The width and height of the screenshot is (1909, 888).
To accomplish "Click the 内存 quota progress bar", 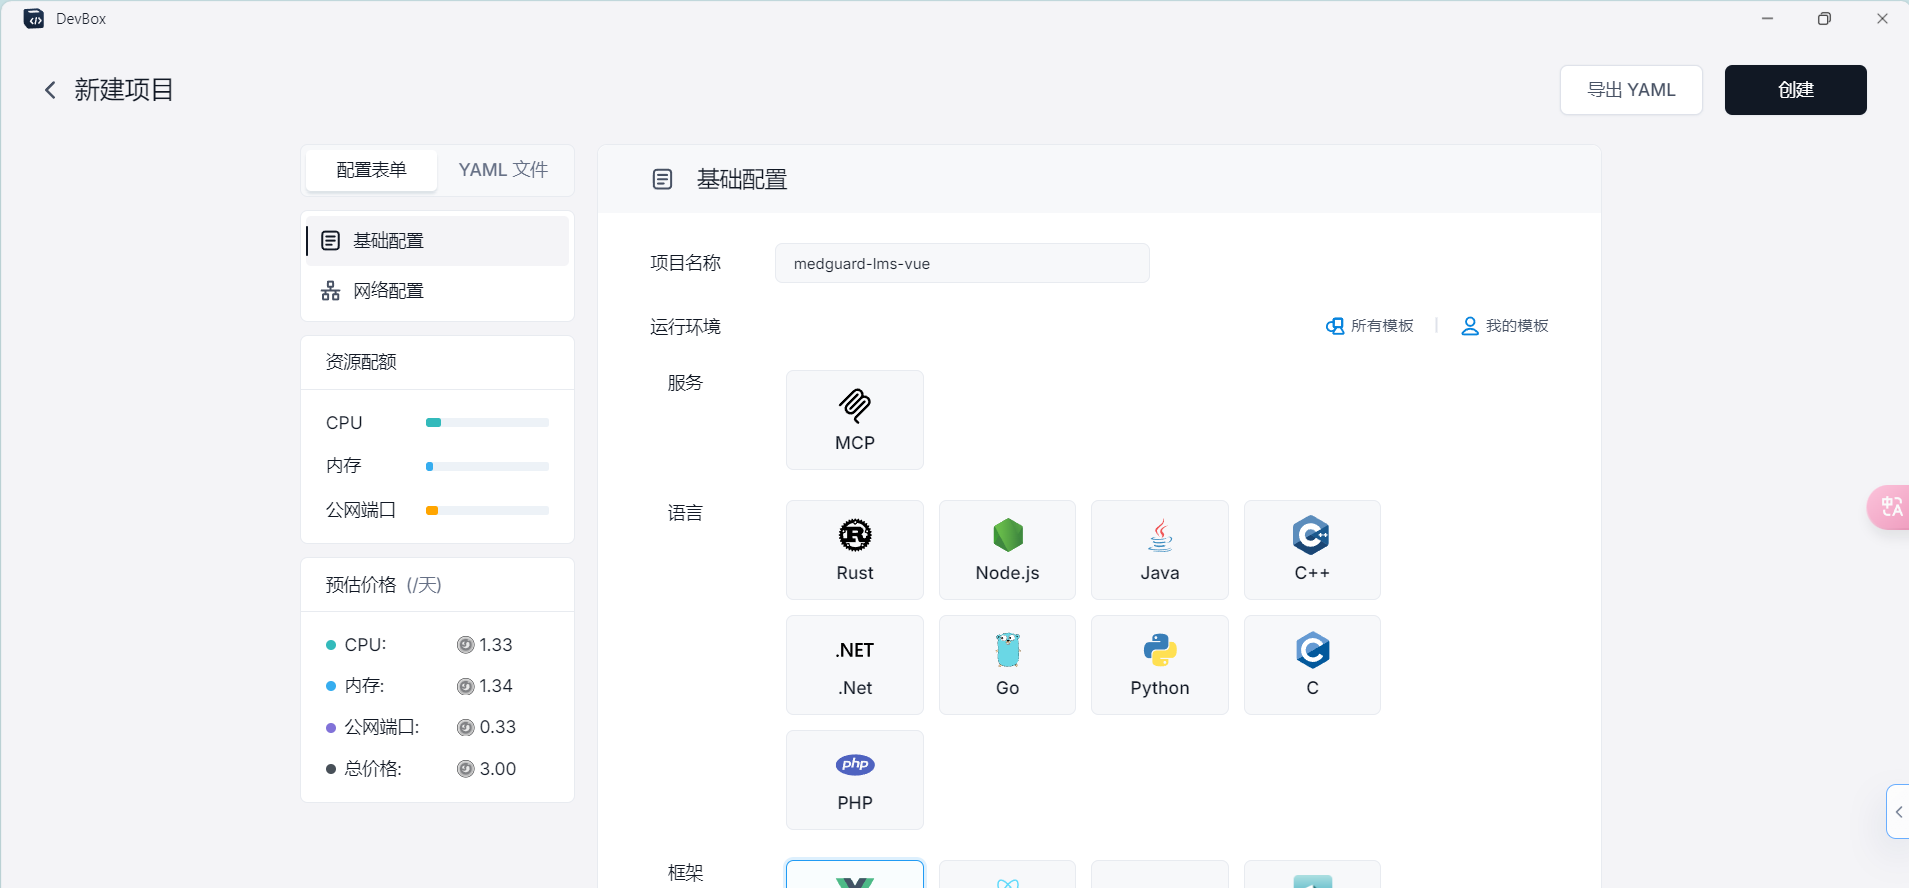I will pos(487,466).
